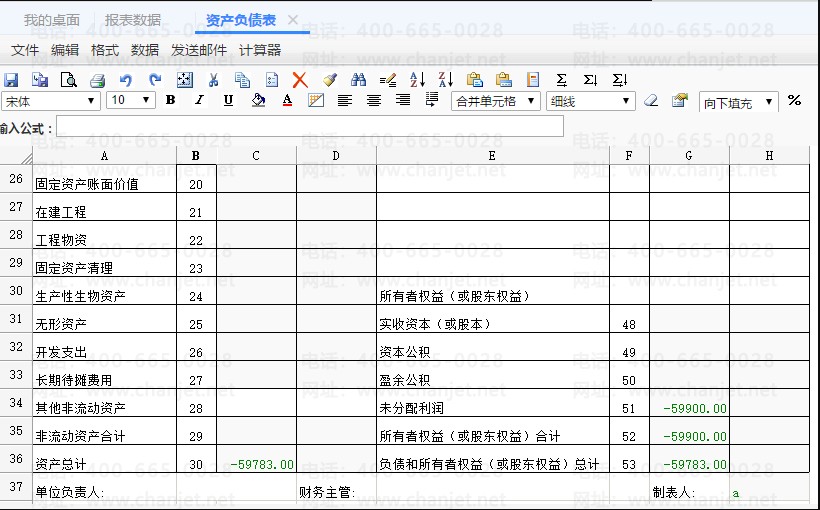Click the 输入公式 formula input field
Image resolution: width=820 pixels, height=510 pixels.
[x=310, y=126]
